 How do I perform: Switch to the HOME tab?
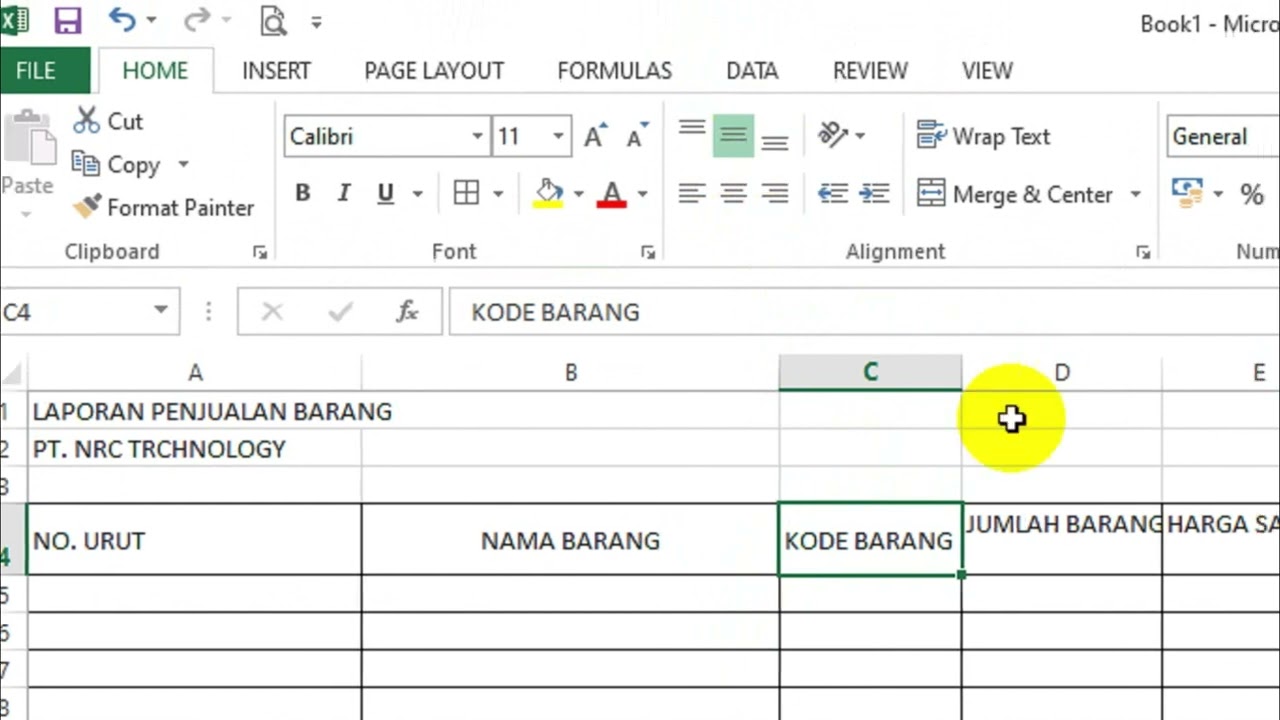pyautogui.click(x=155, y=71)
